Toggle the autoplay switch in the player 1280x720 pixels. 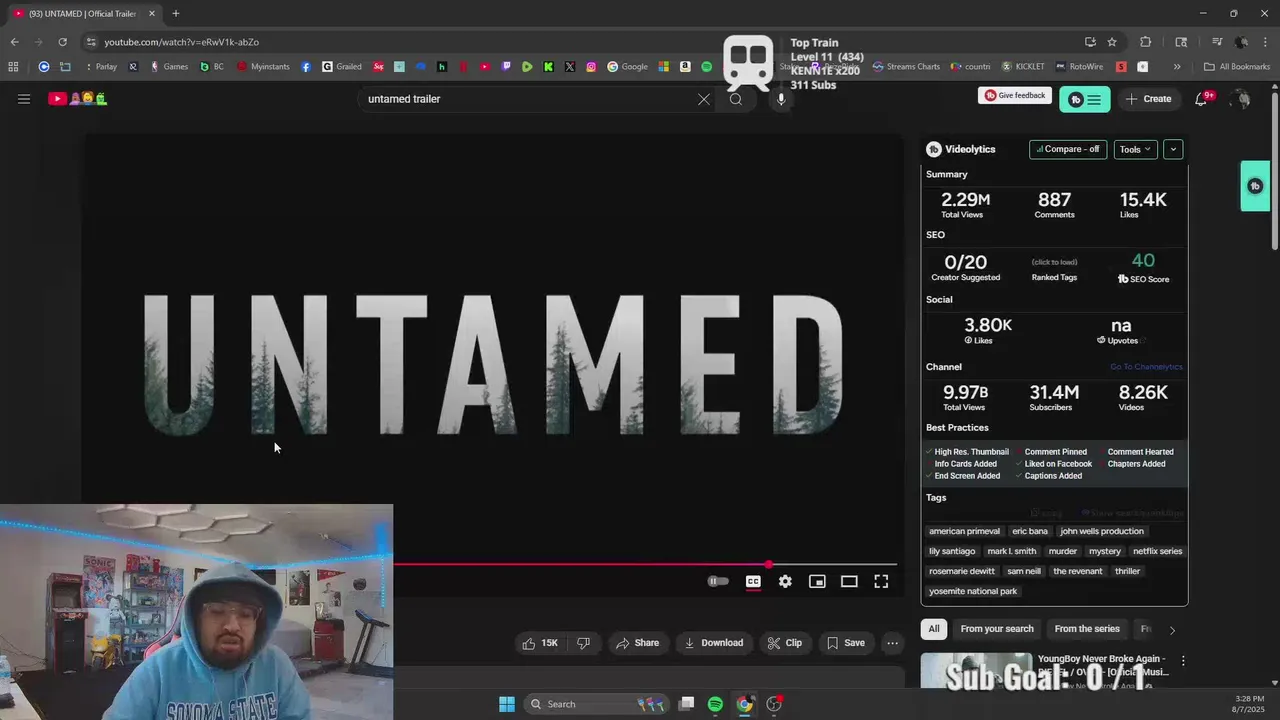point(718,581)
